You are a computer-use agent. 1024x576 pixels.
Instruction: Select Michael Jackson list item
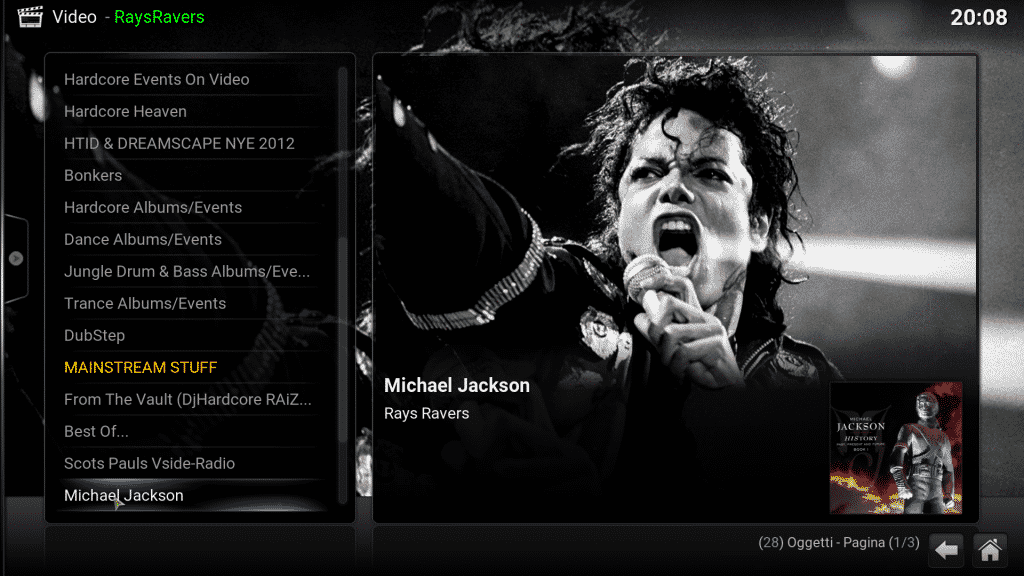pos(193,496)
